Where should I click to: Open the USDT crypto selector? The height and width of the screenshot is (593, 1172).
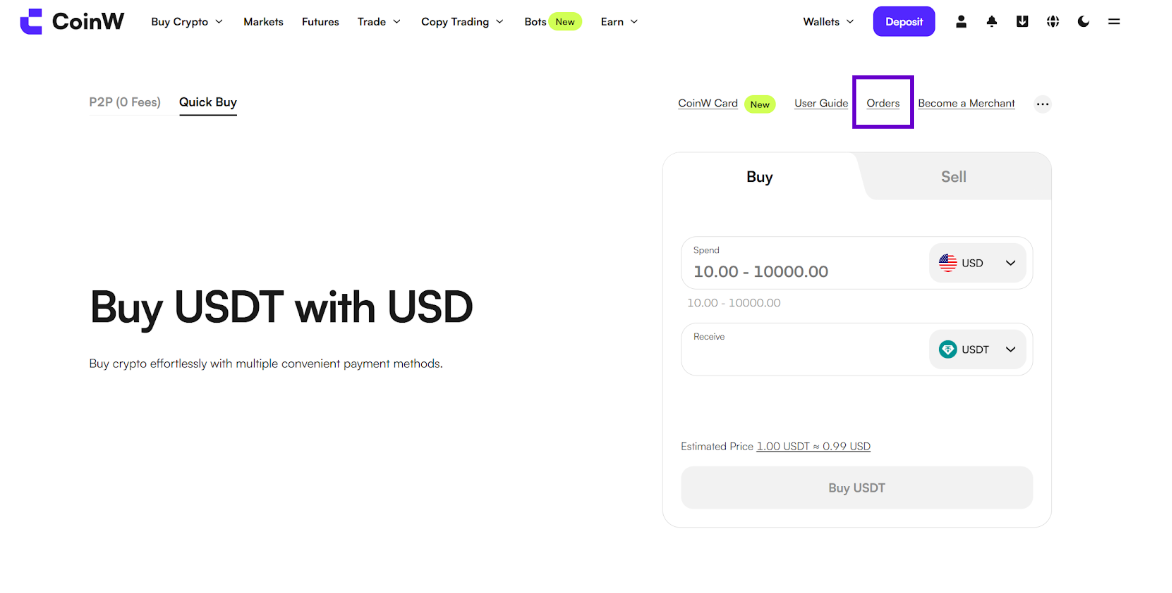tap(978, 349)
